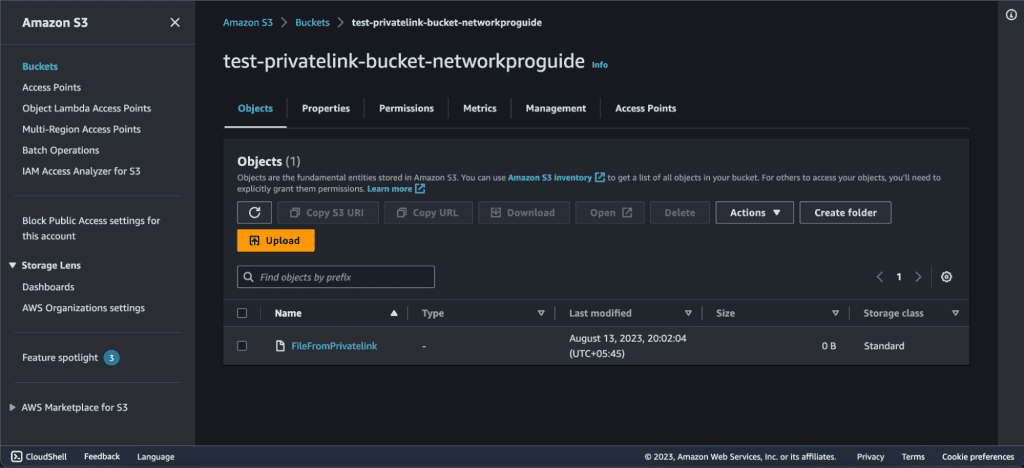Click the Delete button
This screenshot has width=1024, height=468.
coord(680,213)
